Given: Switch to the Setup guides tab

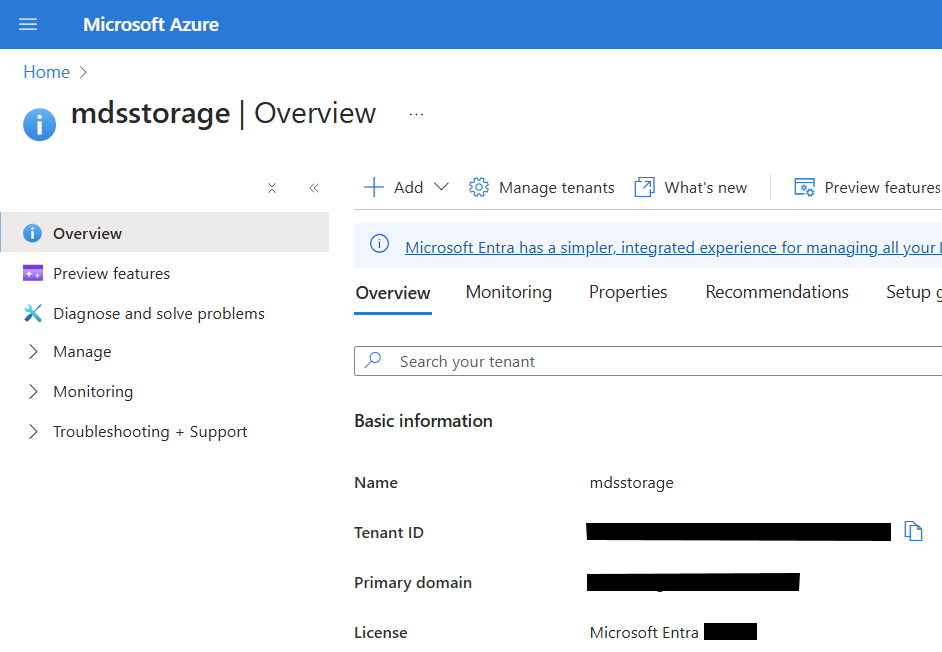Looking at the screenshot, I should (x=914, y=292).
